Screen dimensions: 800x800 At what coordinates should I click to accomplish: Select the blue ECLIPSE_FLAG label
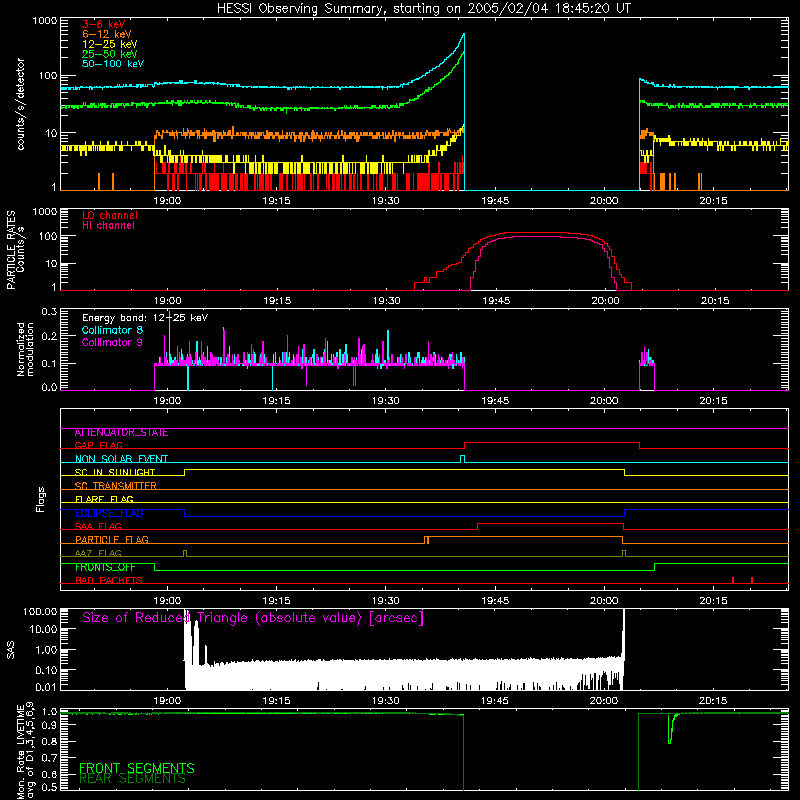pos(109,513)
